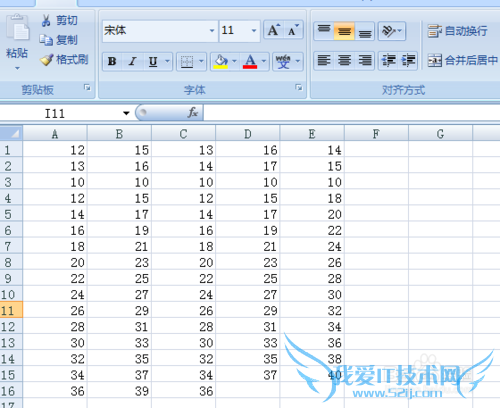Center text horizontally
Screen dimensions: 500x408
click(x=344, y=61)
